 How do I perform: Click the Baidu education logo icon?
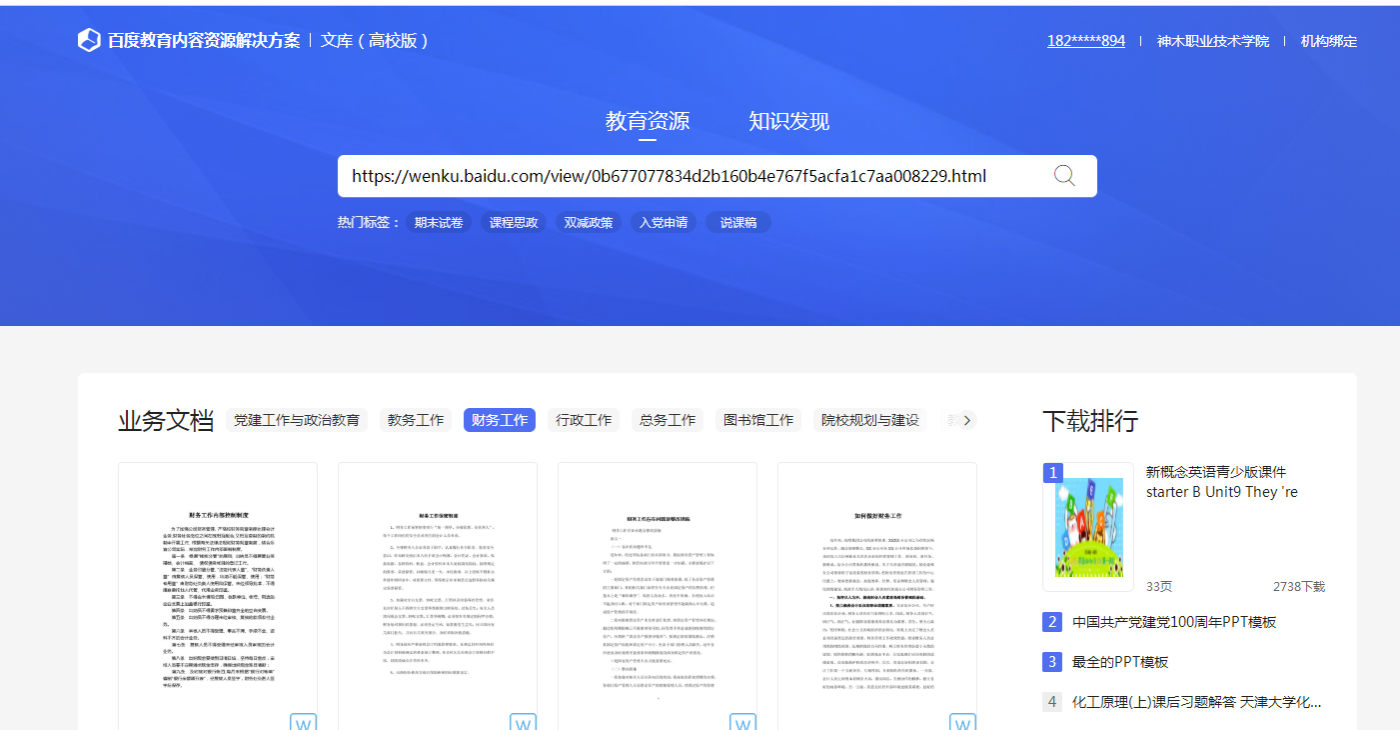point(89,40)
